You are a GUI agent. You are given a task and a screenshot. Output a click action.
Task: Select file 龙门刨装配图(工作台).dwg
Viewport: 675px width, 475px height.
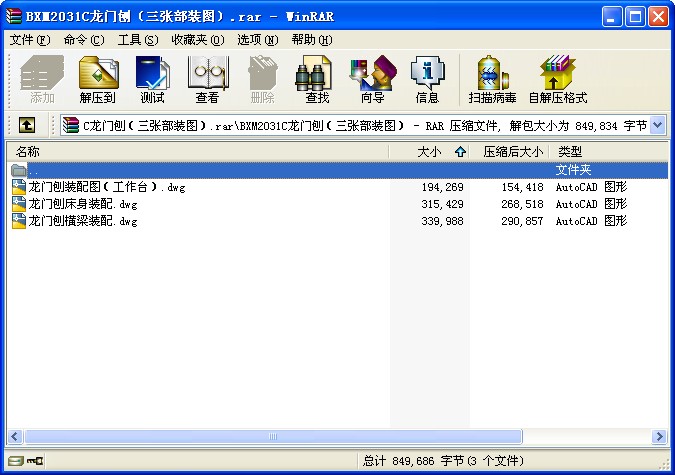(x=107, y=187)
